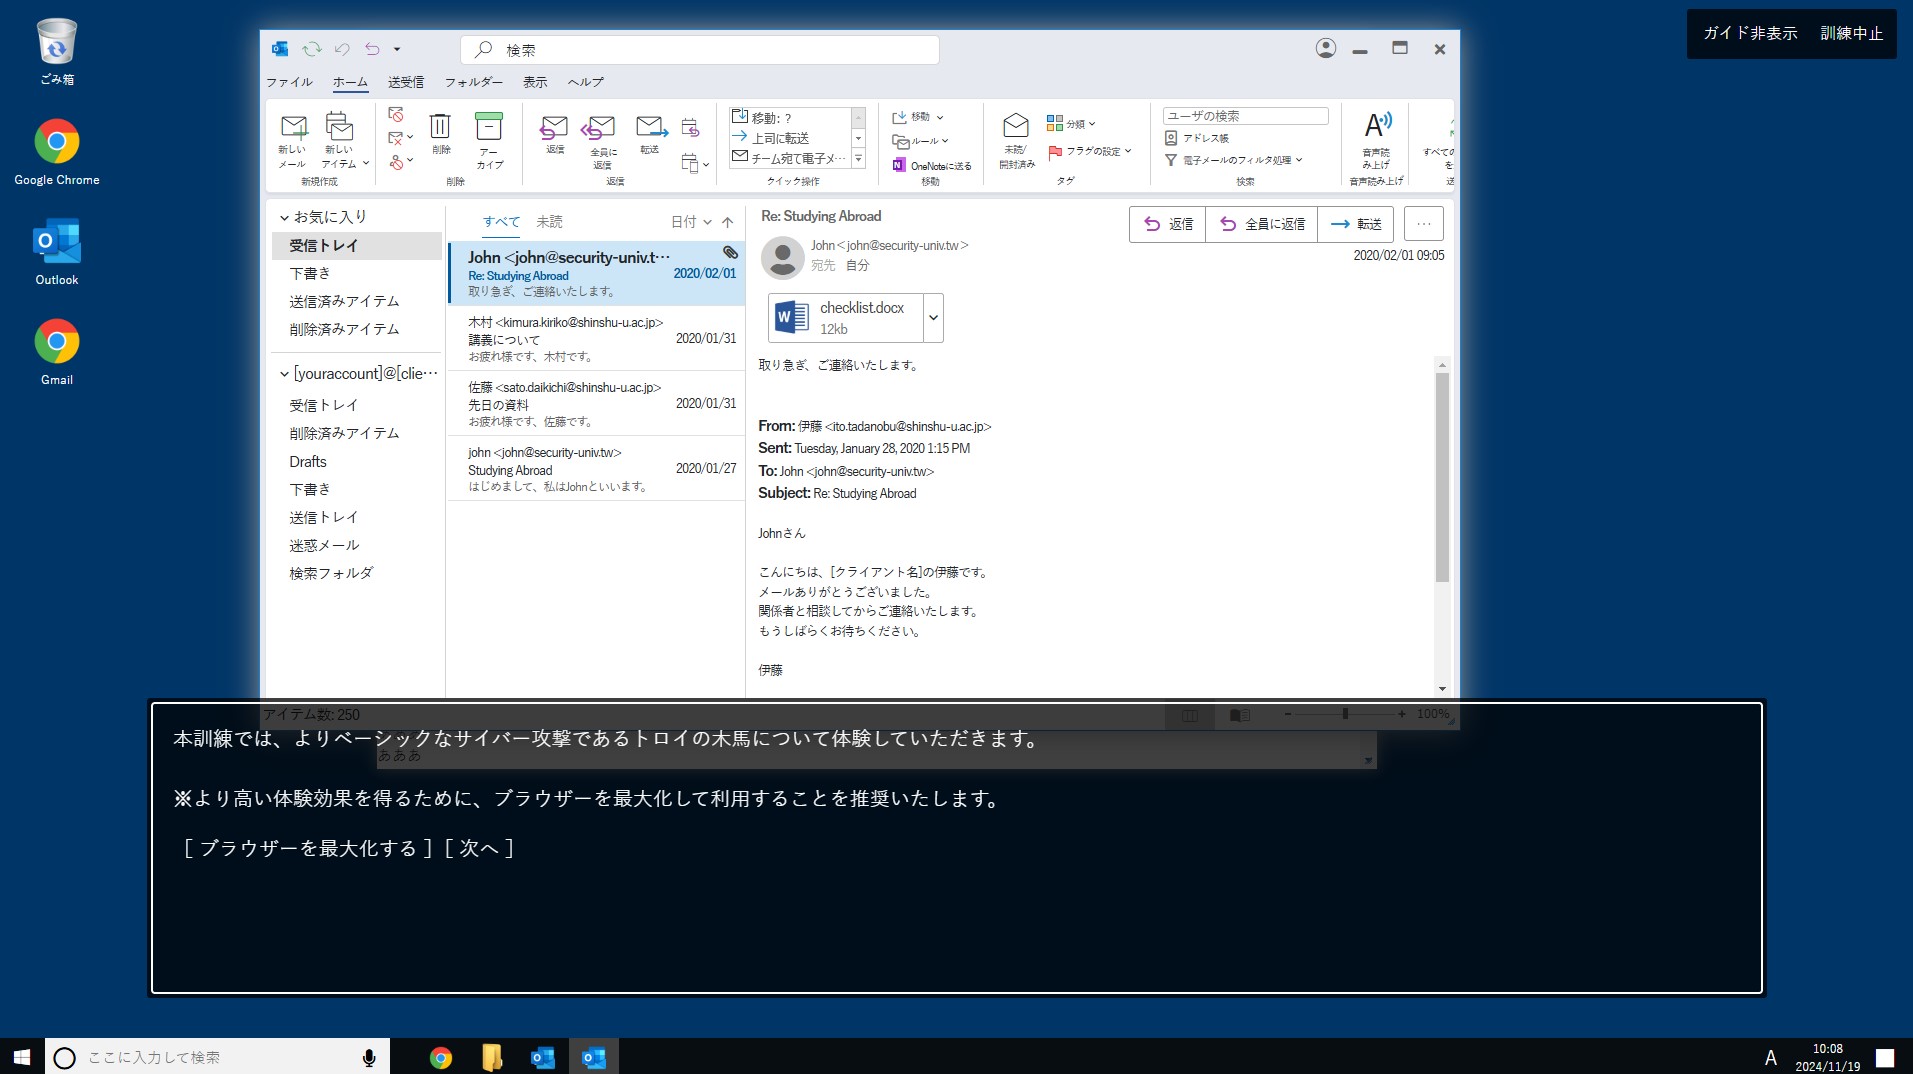Click the meeting reply calendar icon in ribbon

(690, 127)
